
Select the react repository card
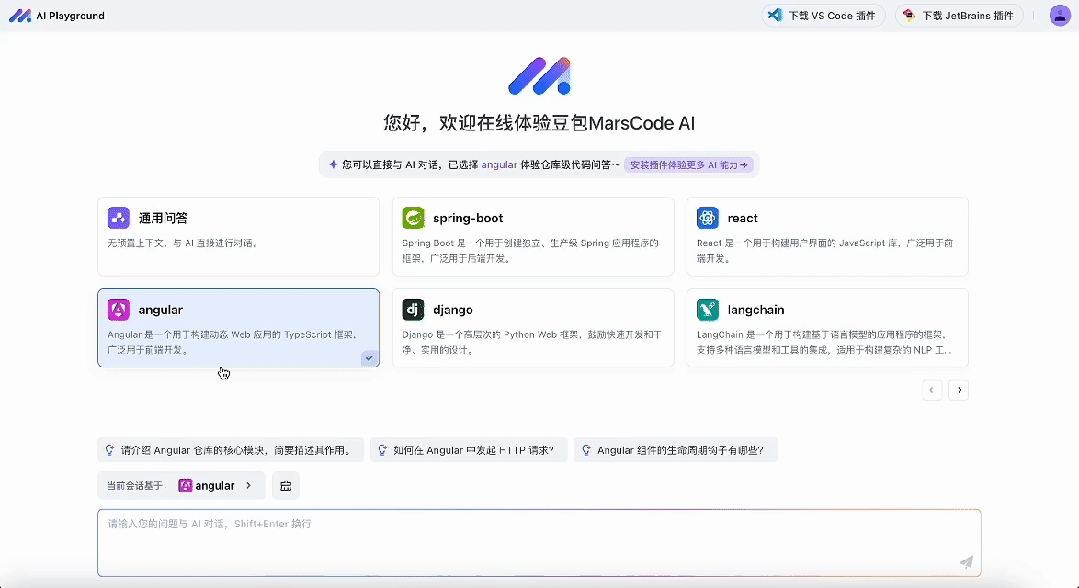(827, 237)
